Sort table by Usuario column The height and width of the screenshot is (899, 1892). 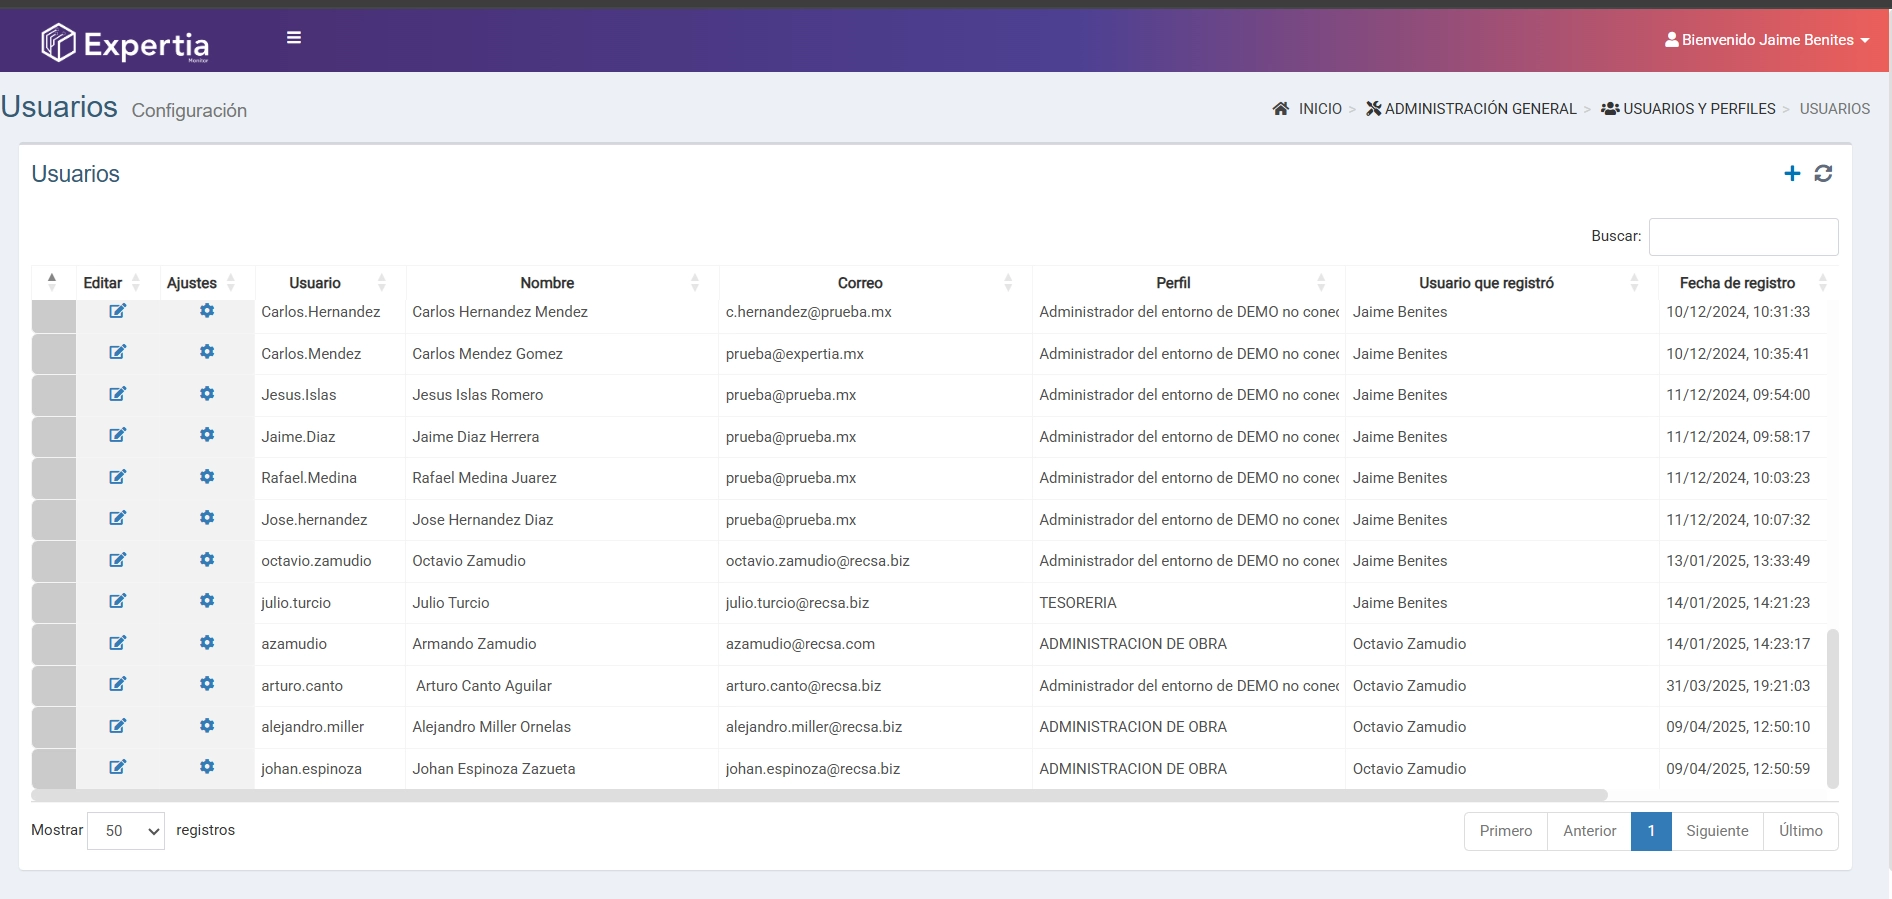(x=331, y=283)
